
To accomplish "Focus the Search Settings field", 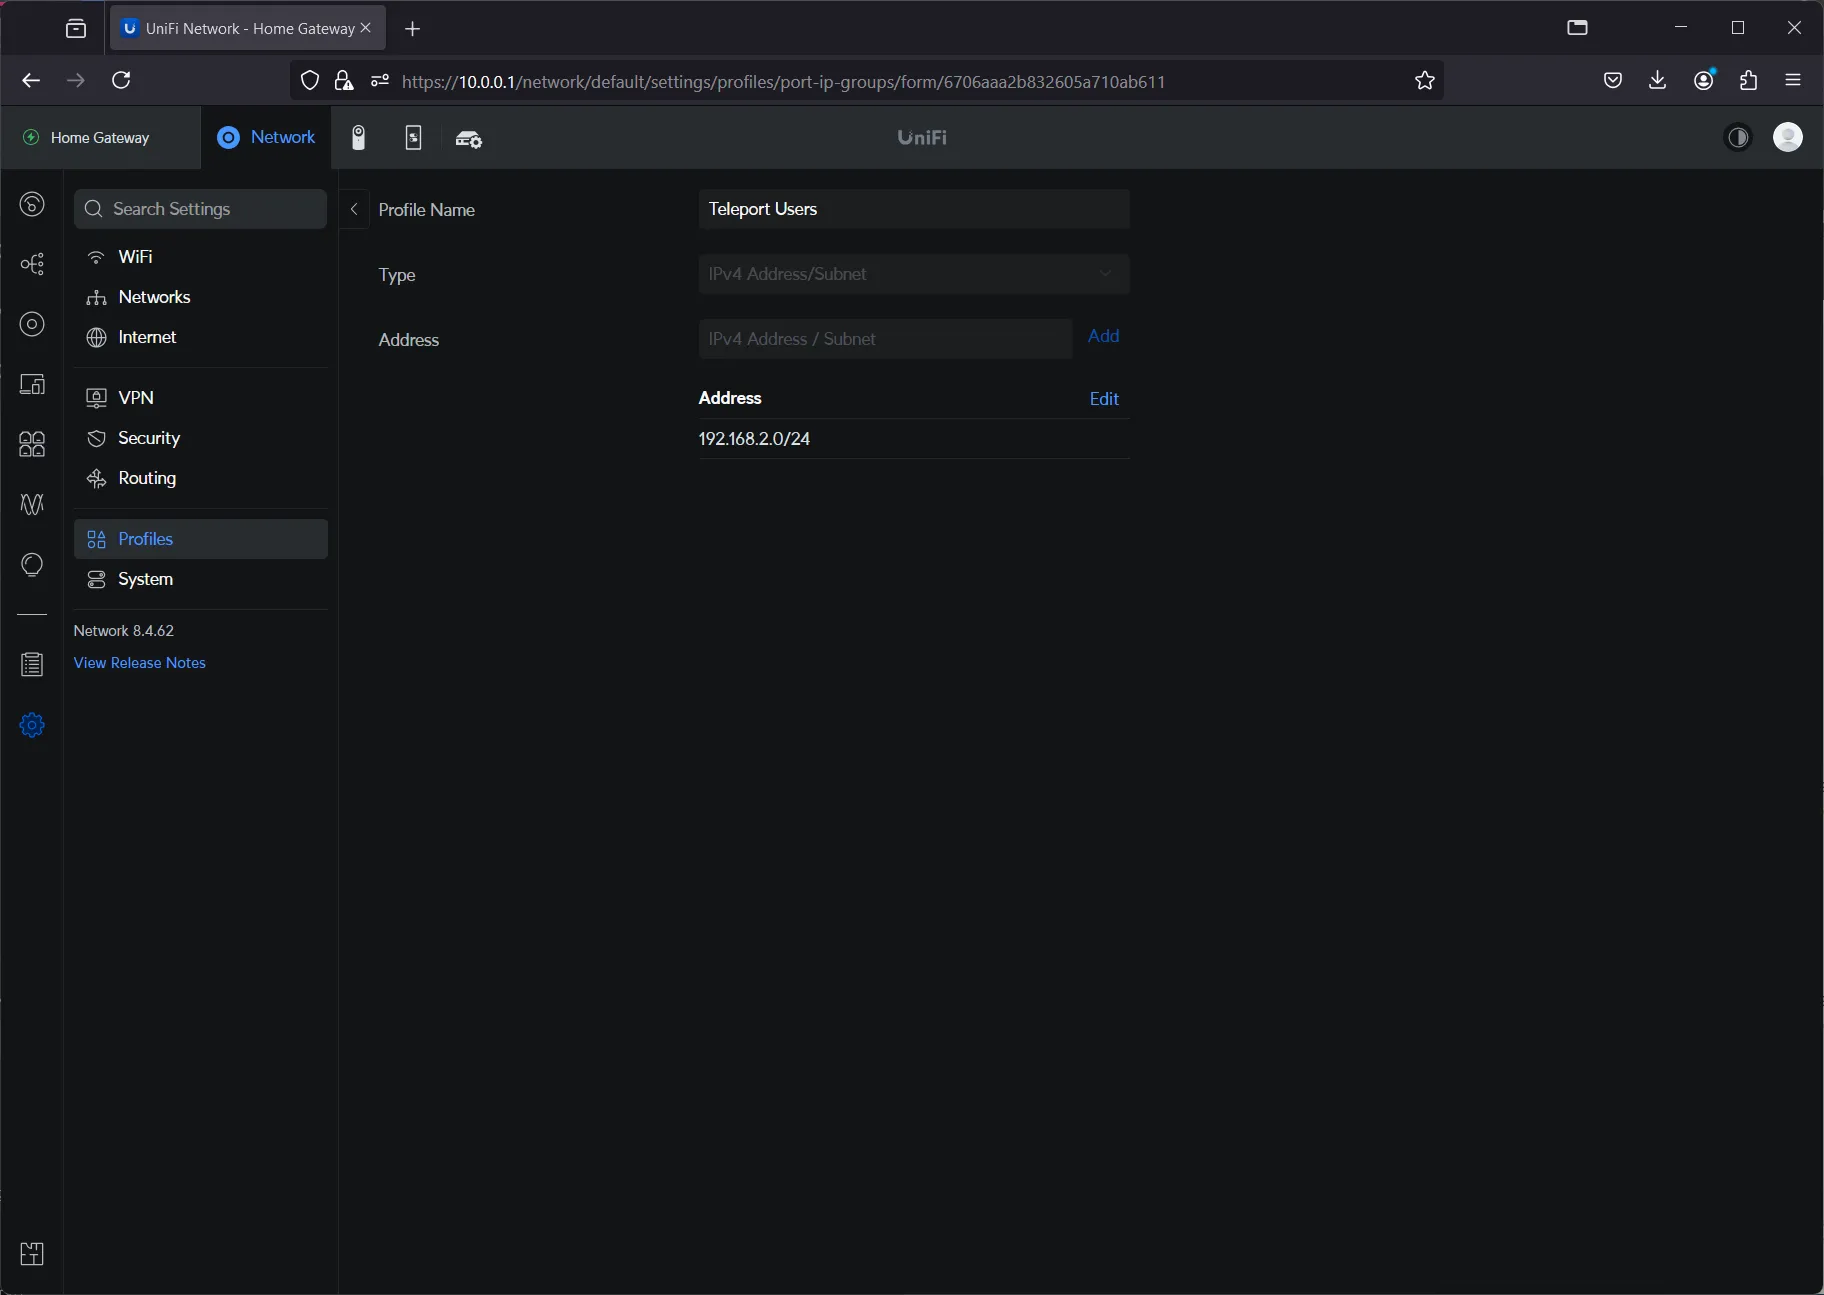I will [201, 209].
